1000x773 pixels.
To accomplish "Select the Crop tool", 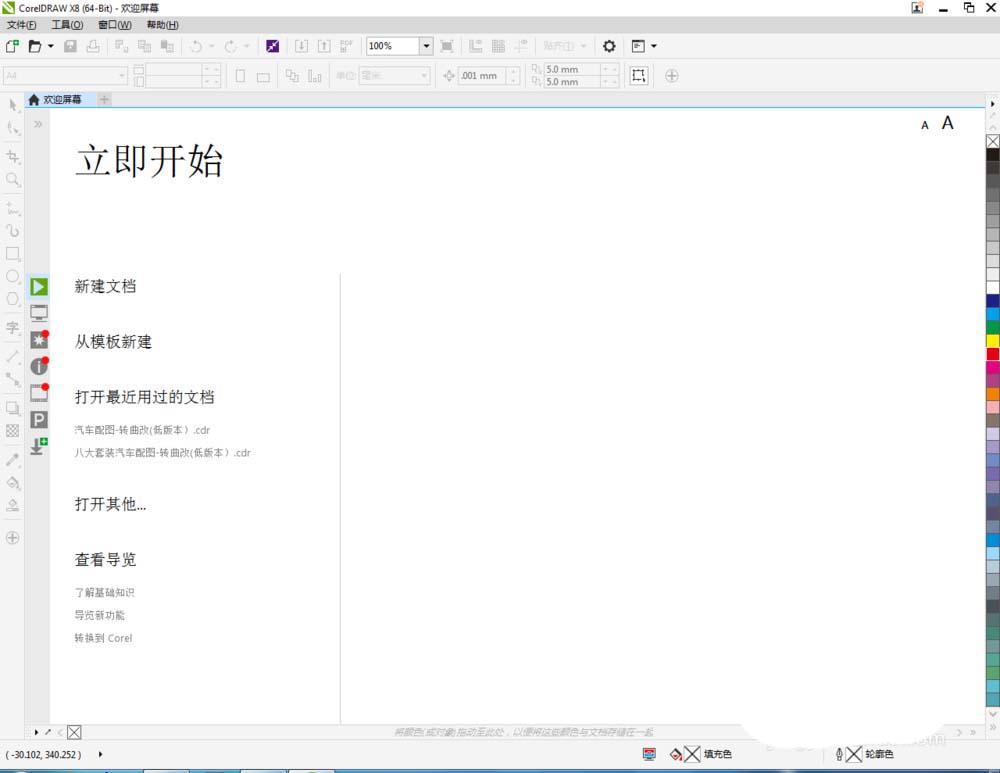I will click(13, 156).
